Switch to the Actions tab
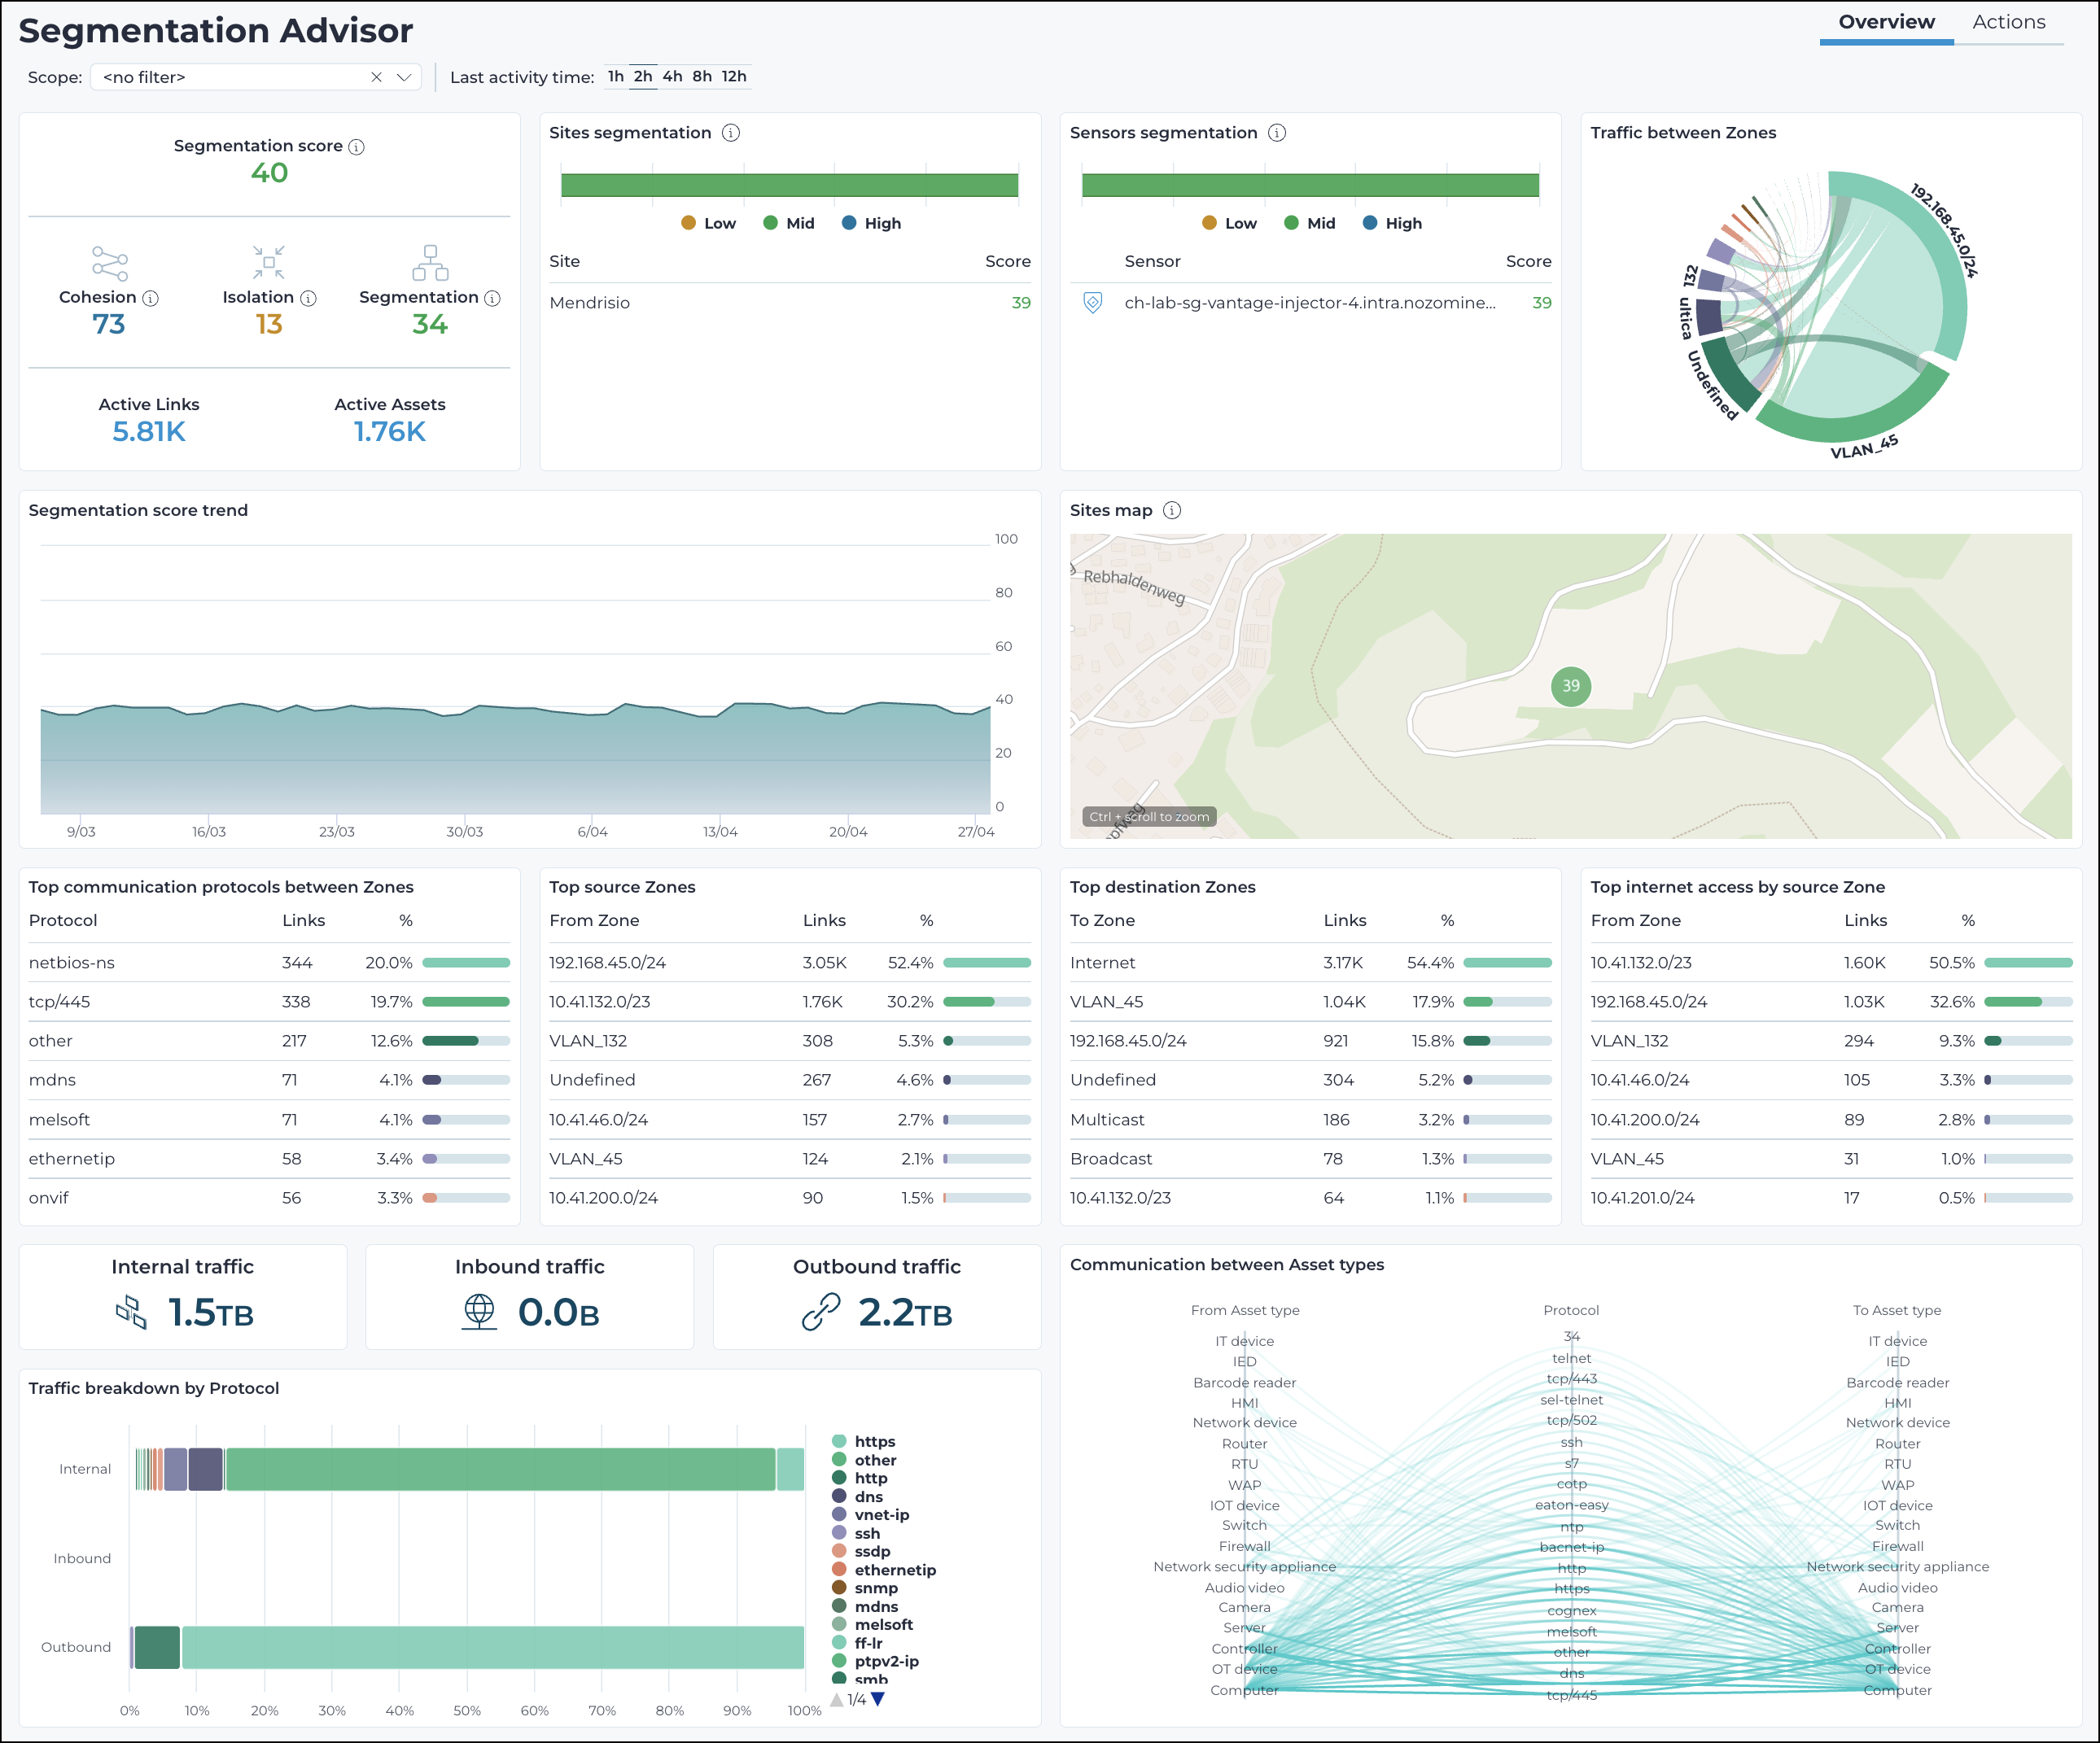Viewport: 2100px width, 1743px height. [x=2008, y=22]
